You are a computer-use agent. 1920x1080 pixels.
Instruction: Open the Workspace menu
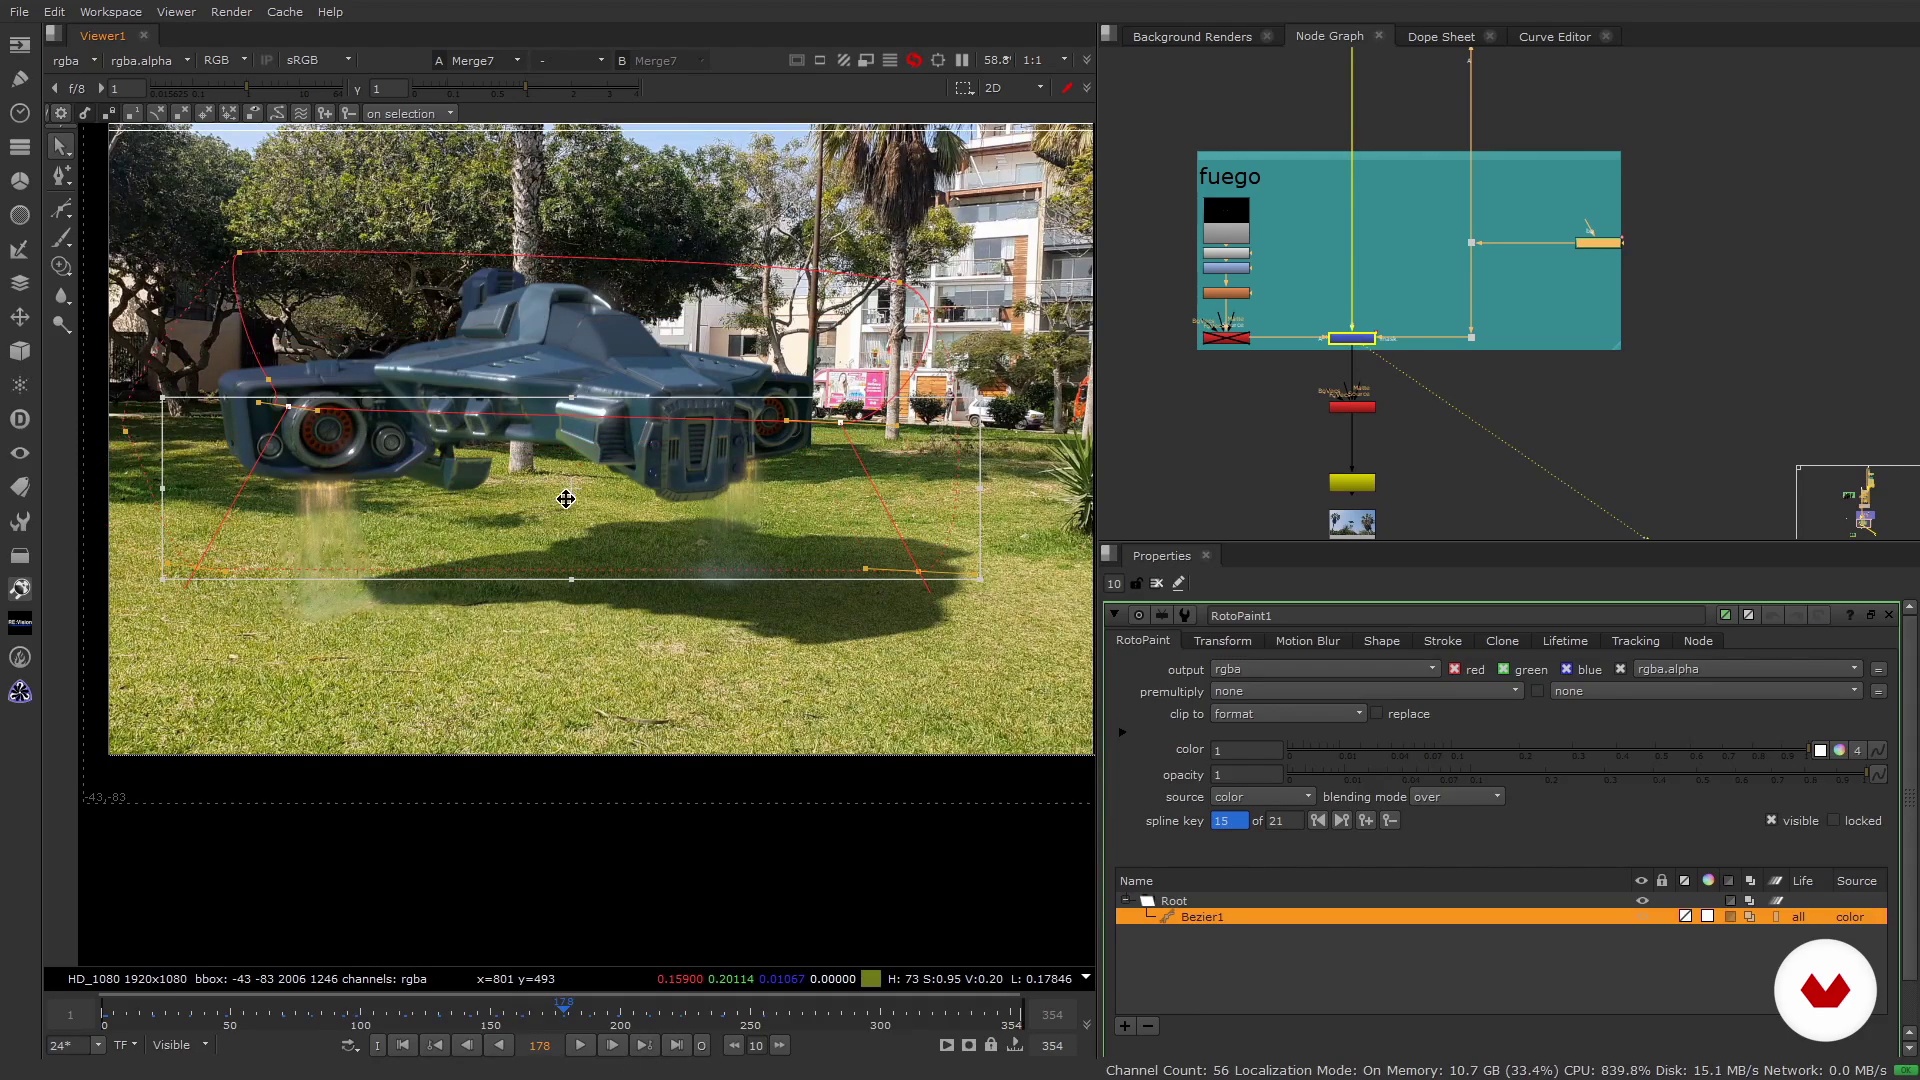pos(110,12)
